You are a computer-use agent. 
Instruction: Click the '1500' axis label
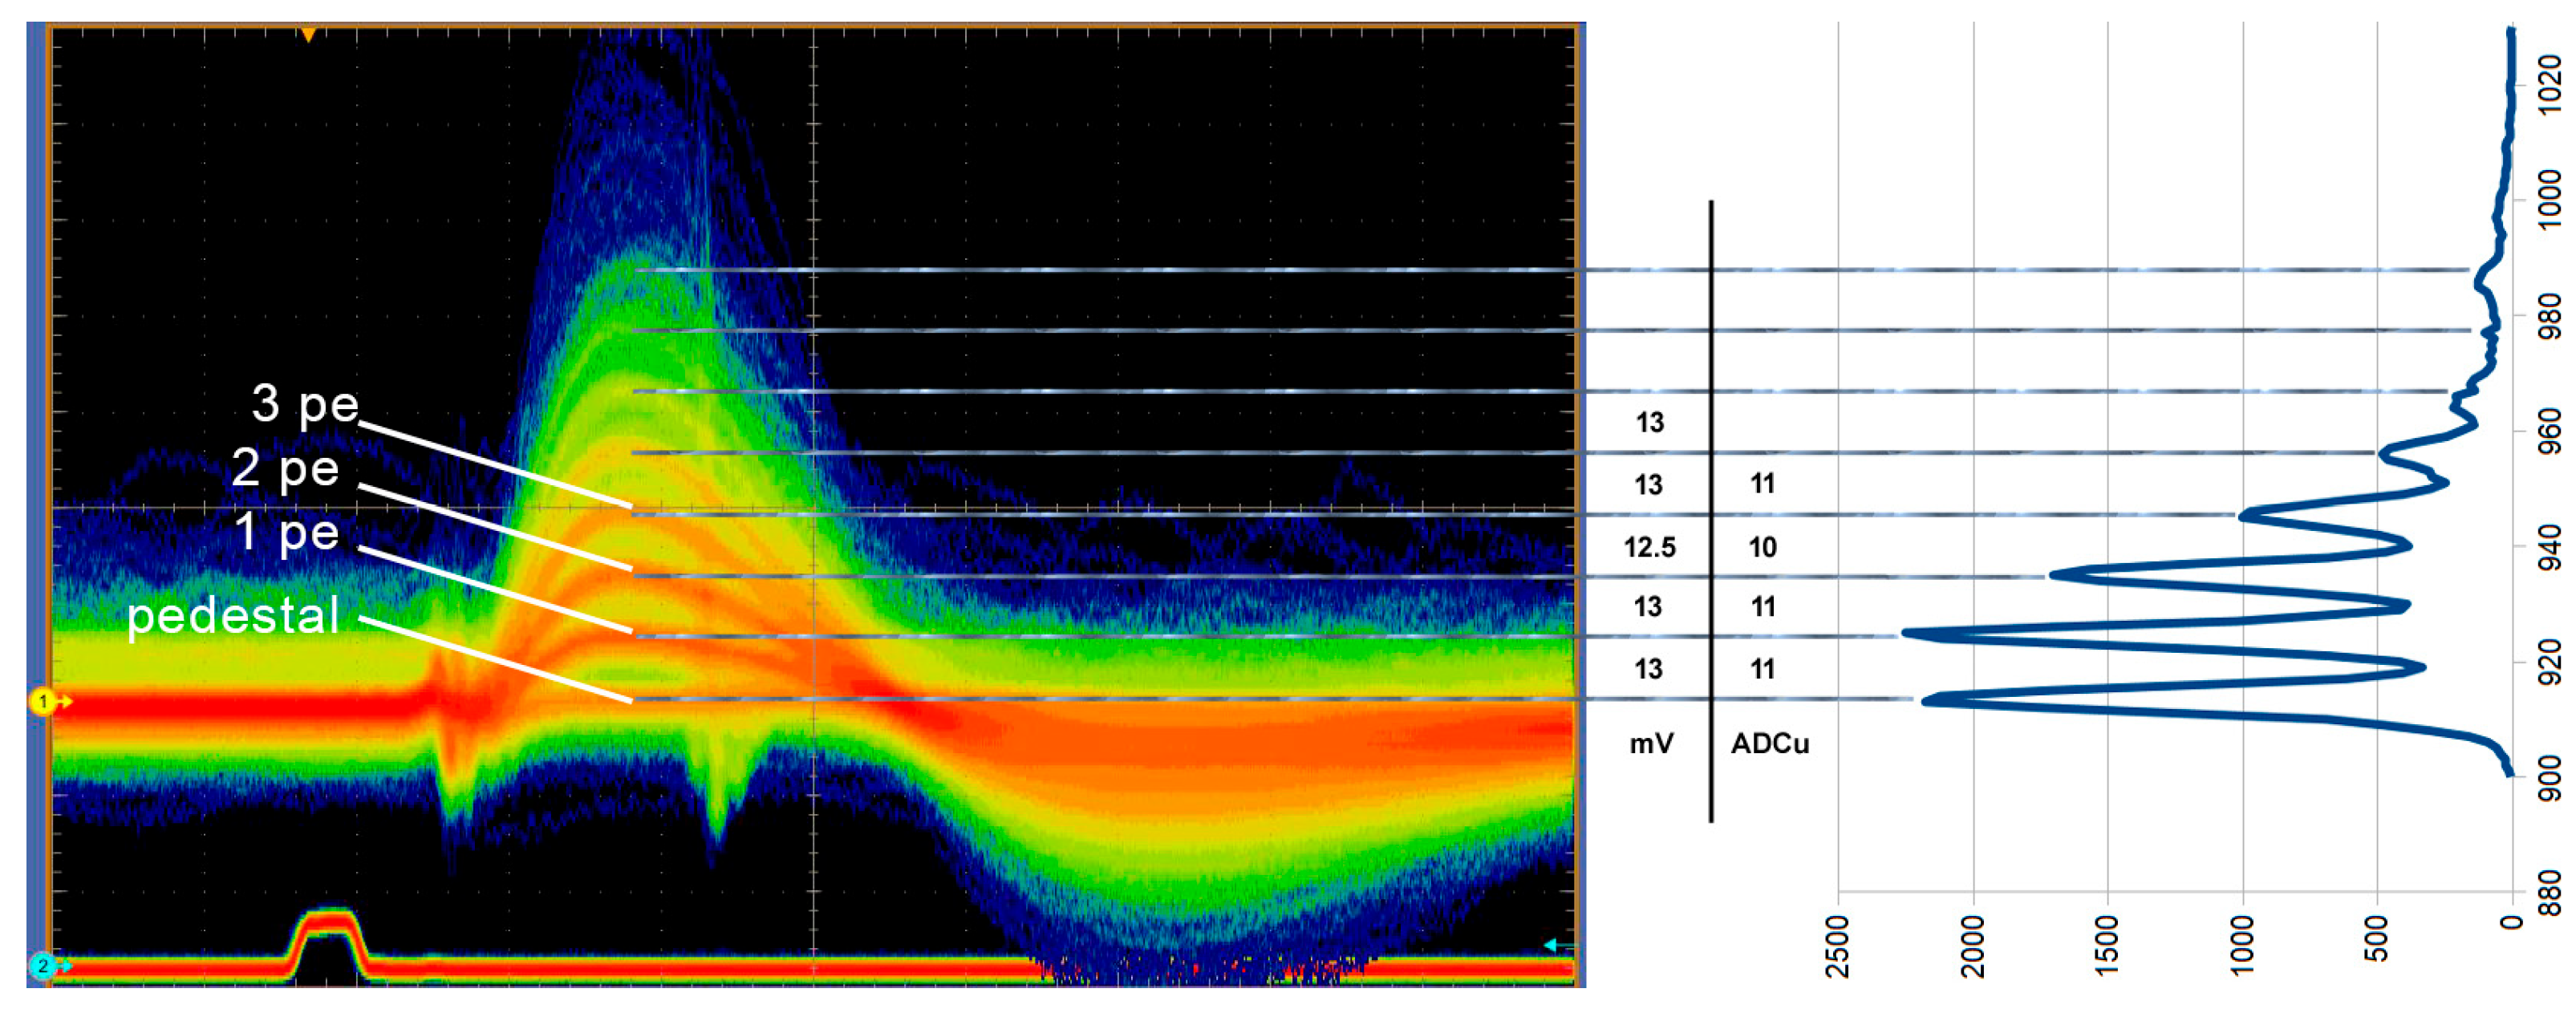[x=2107, y=945]
